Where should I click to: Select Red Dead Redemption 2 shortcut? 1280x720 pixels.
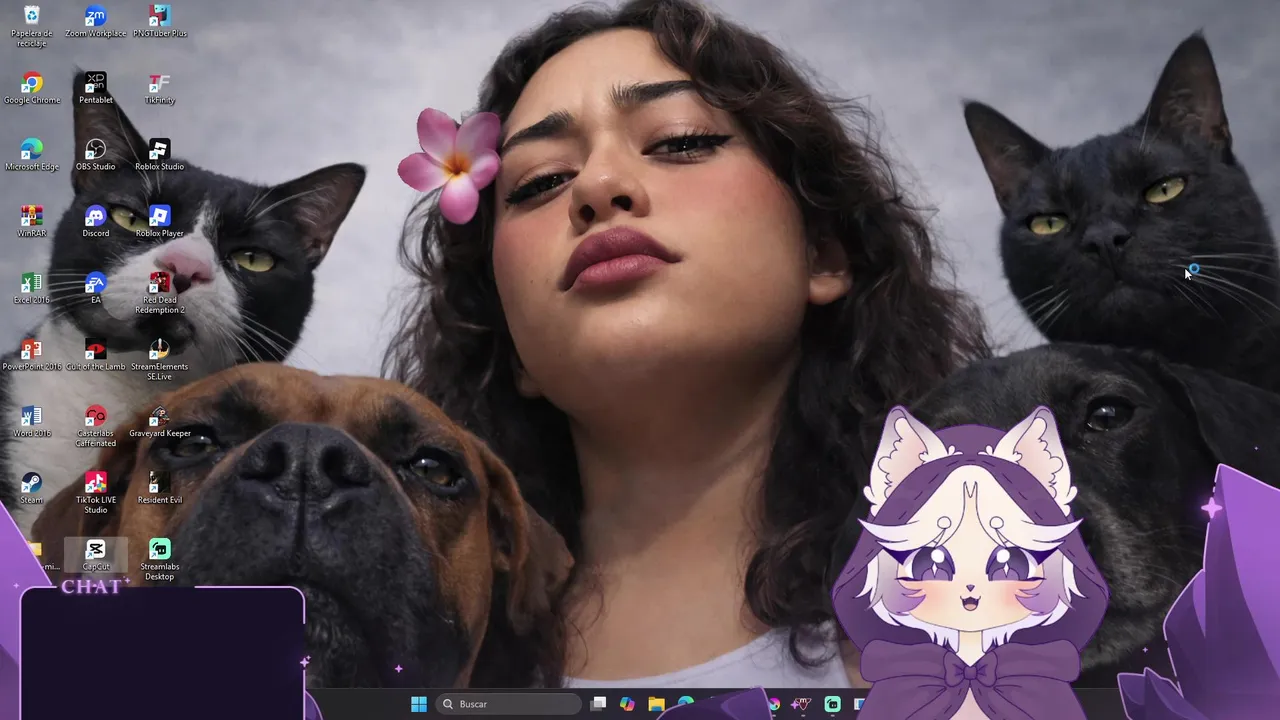coord(159,293)
